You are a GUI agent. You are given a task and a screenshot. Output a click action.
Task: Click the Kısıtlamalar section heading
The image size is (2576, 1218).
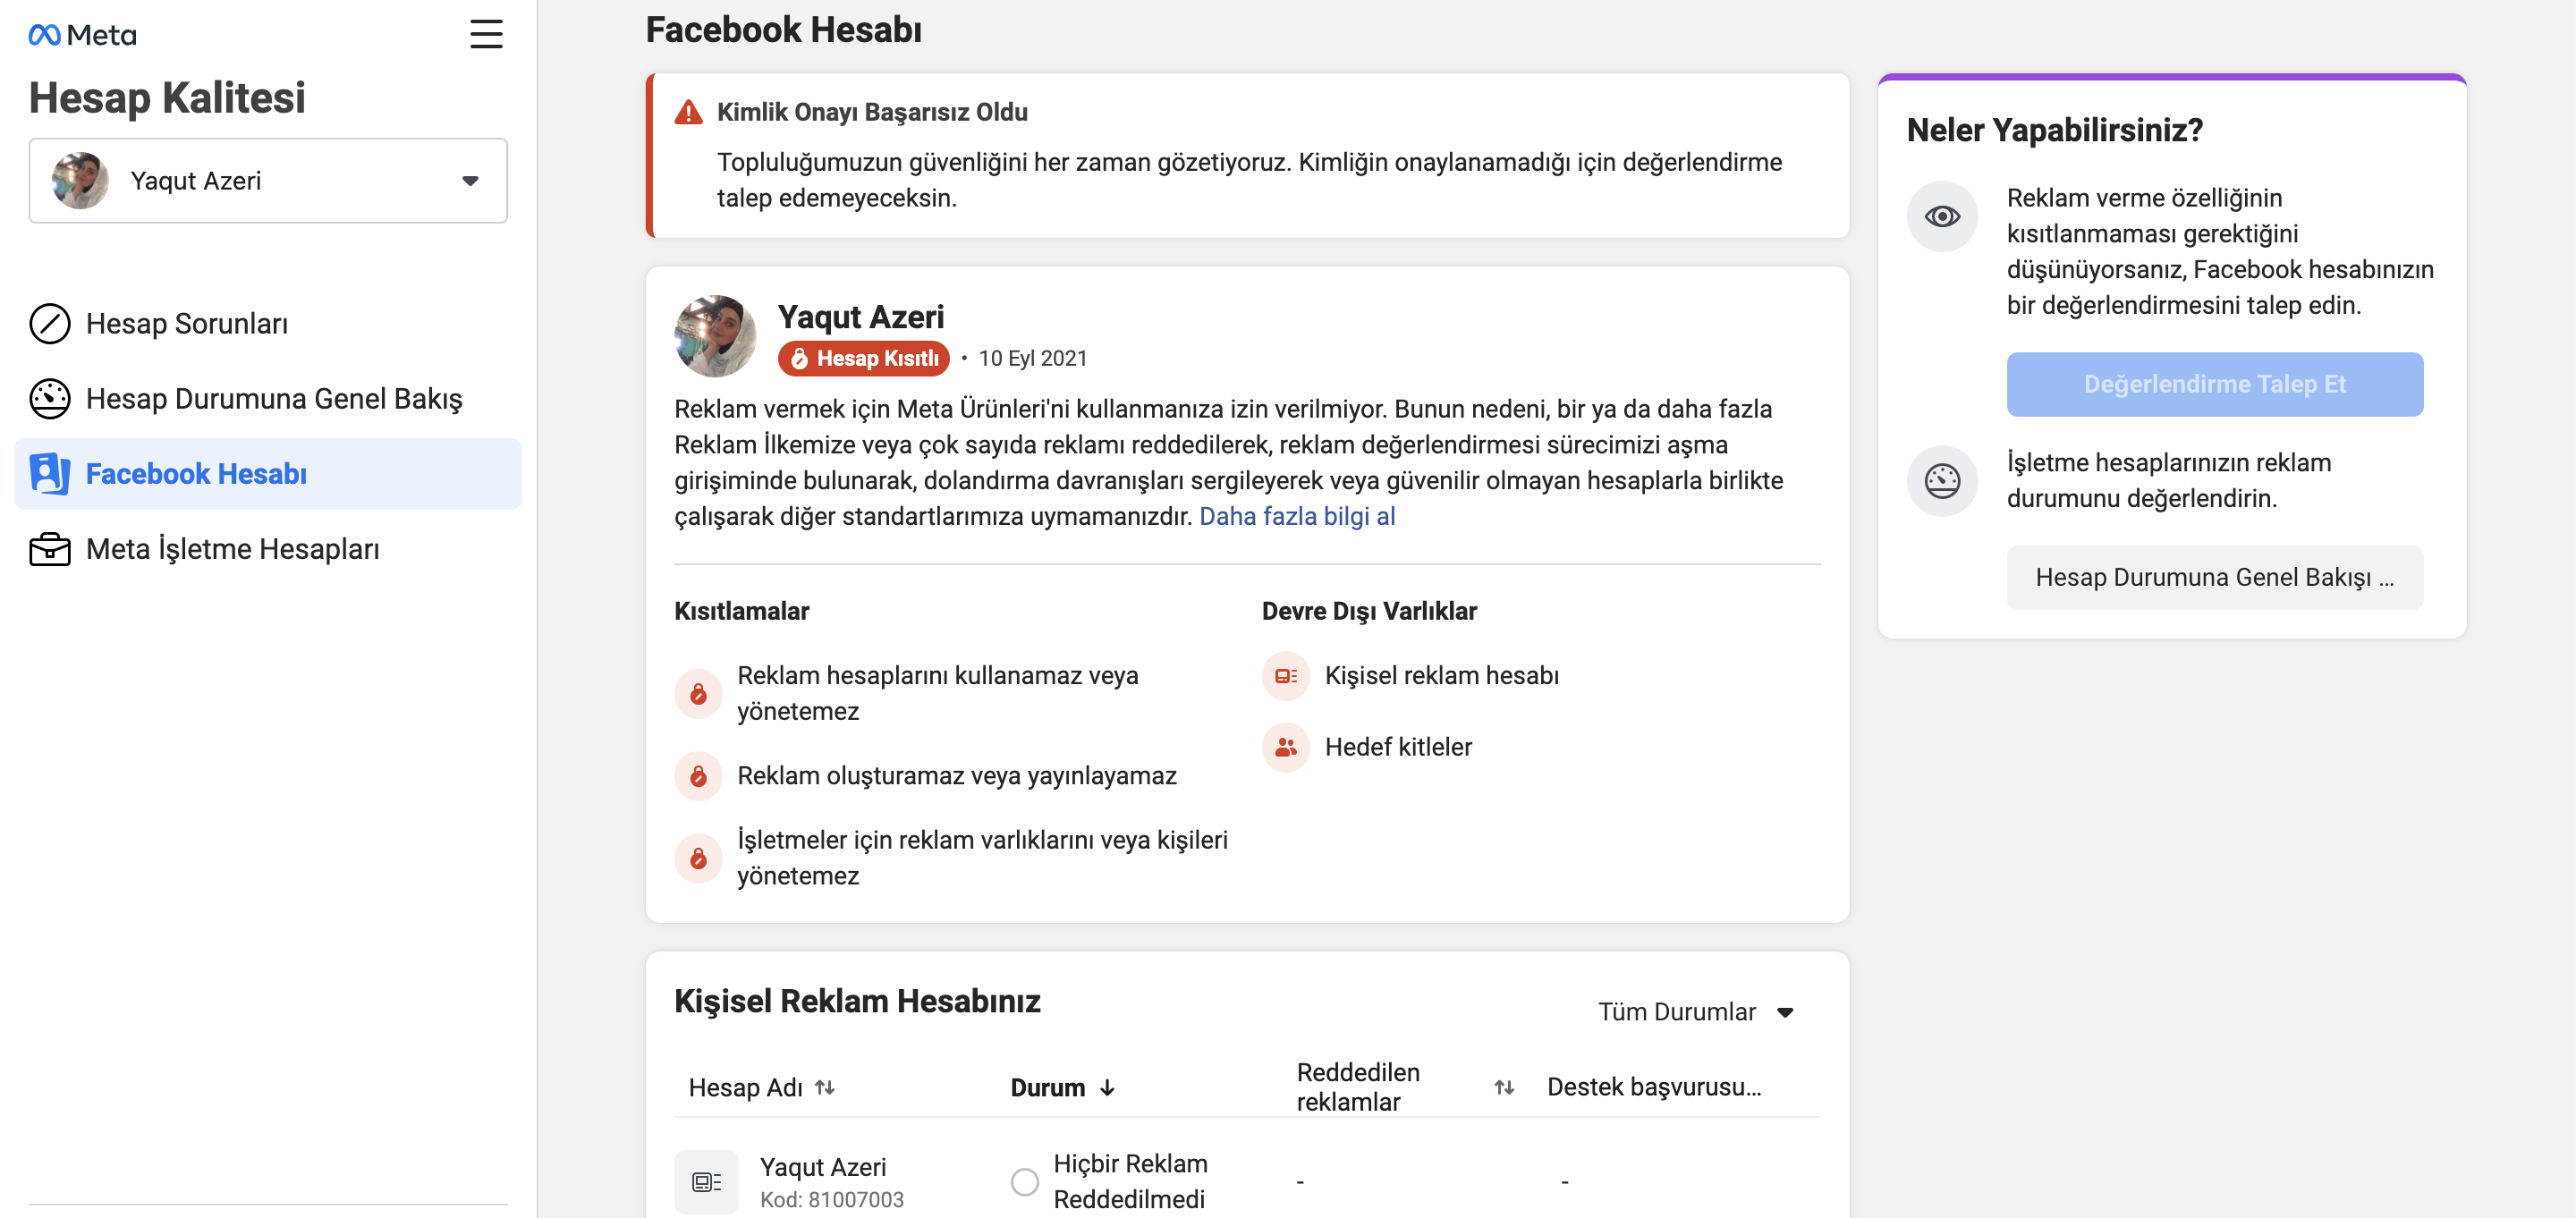[x=742, y=611]
